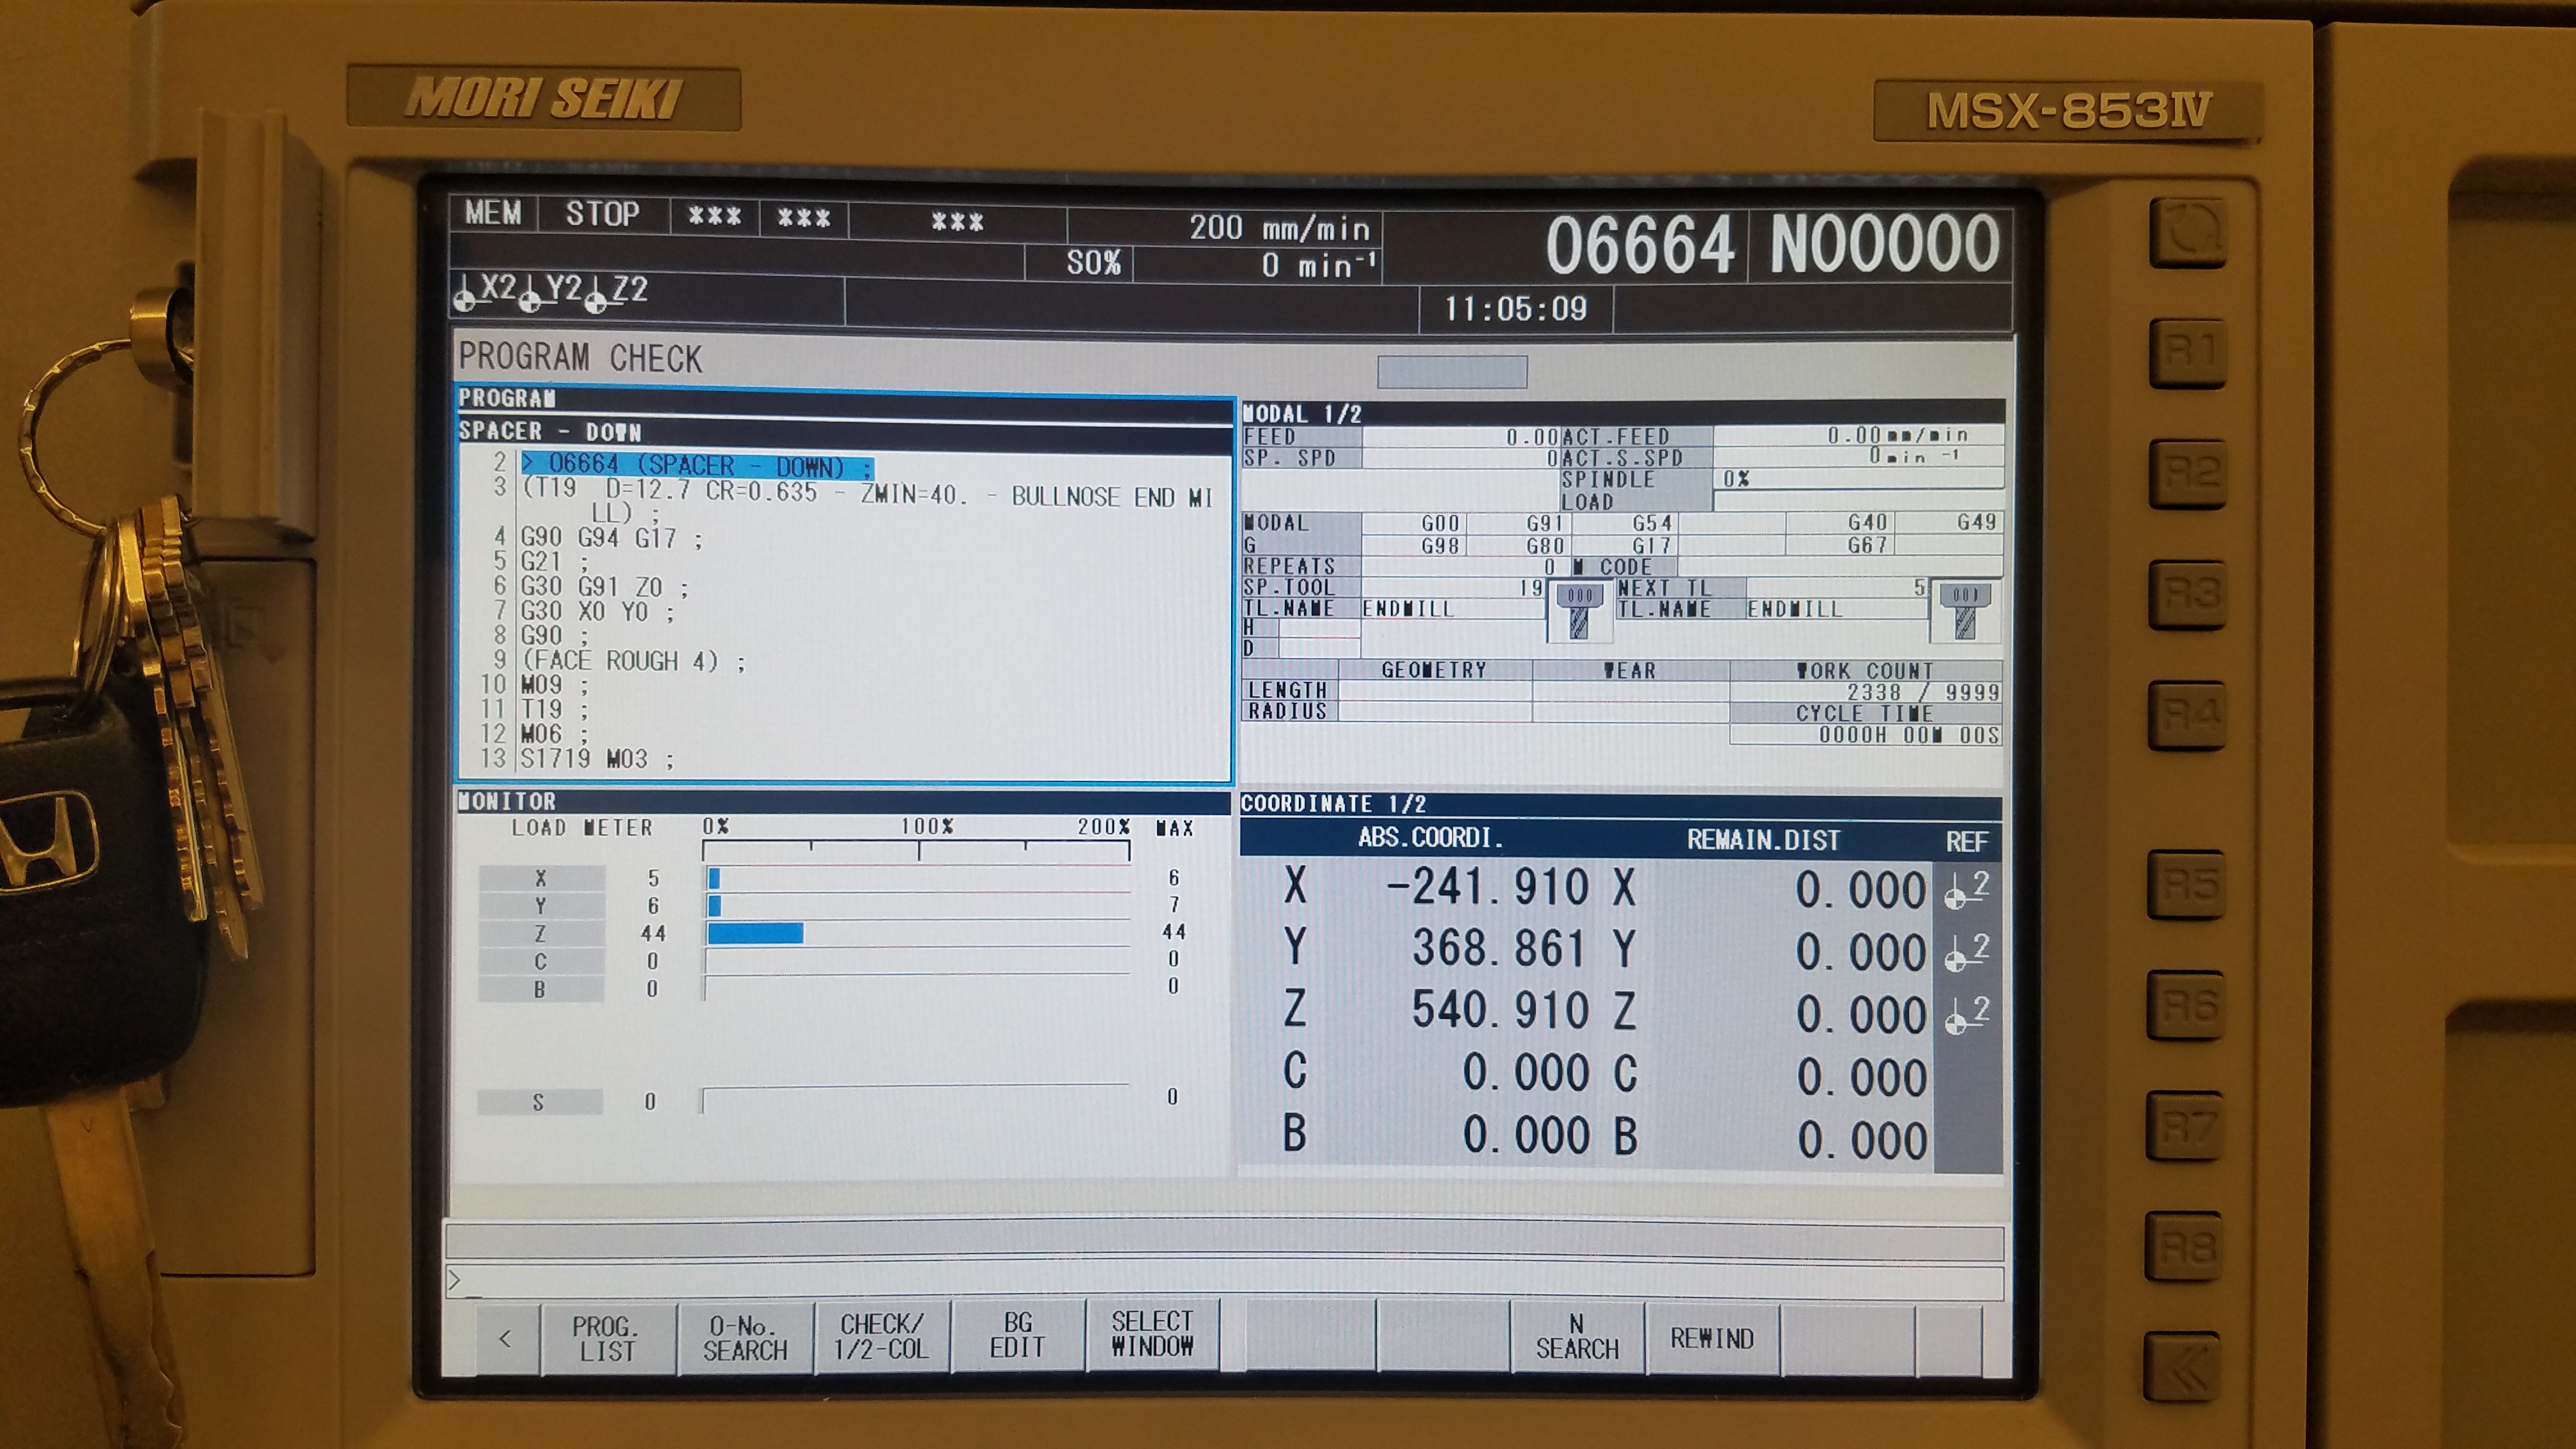This screenshot has height=1449, width=2576.
Task: Select the Z2 zero-return status icon
Action: 616,291
